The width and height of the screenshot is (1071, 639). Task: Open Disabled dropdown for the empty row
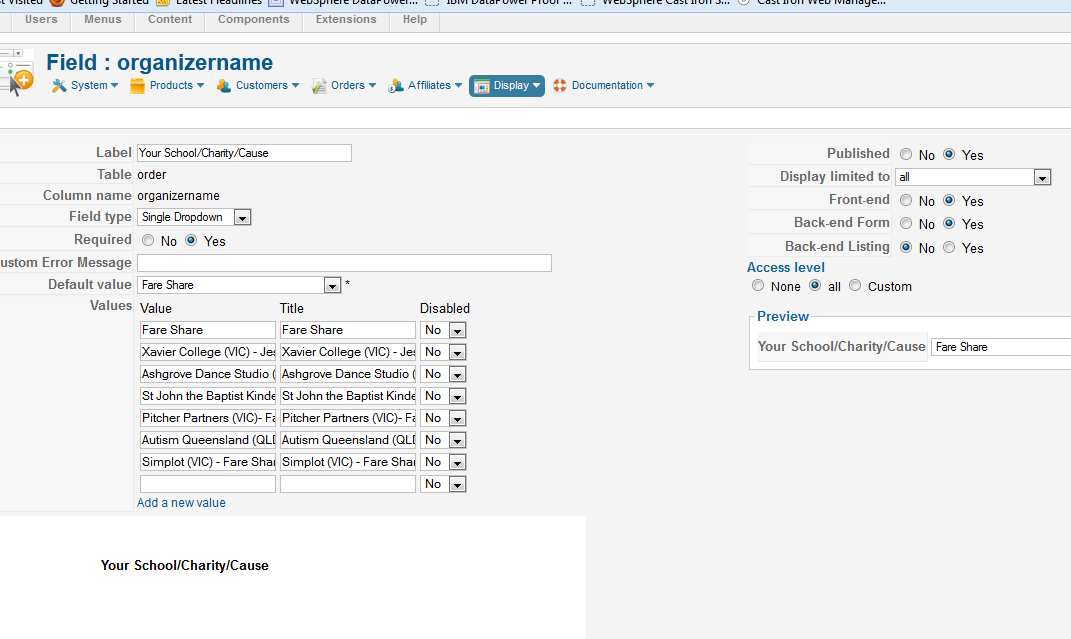coord(443,484)
